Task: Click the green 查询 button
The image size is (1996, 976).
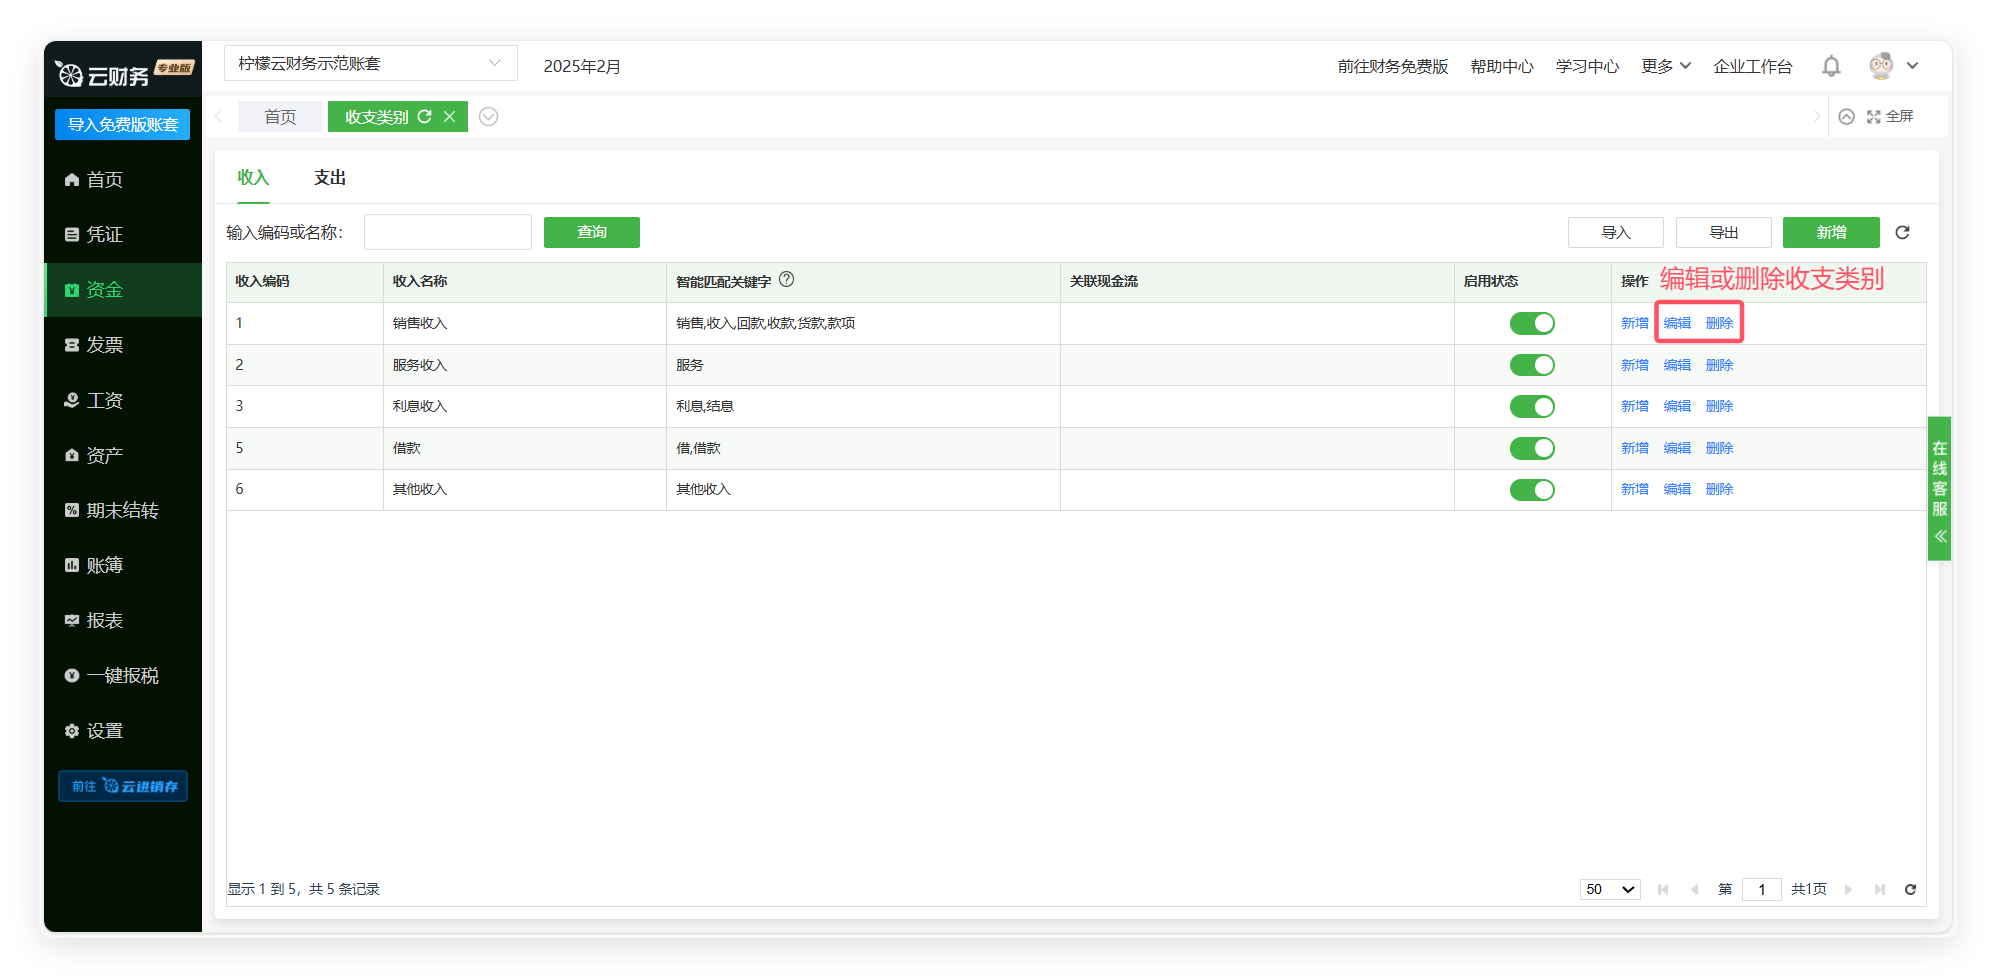Action: point(591,232)
